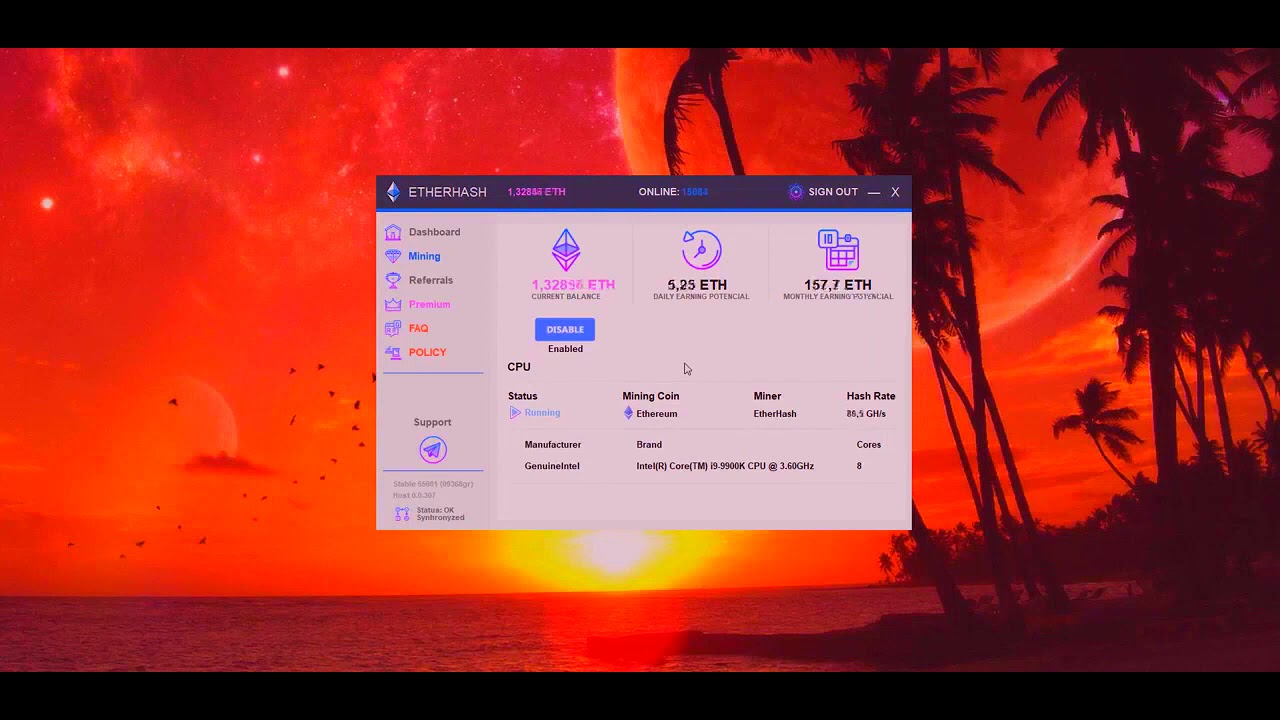
Task: Click the Status column header
Action: [x=522, y=396]
